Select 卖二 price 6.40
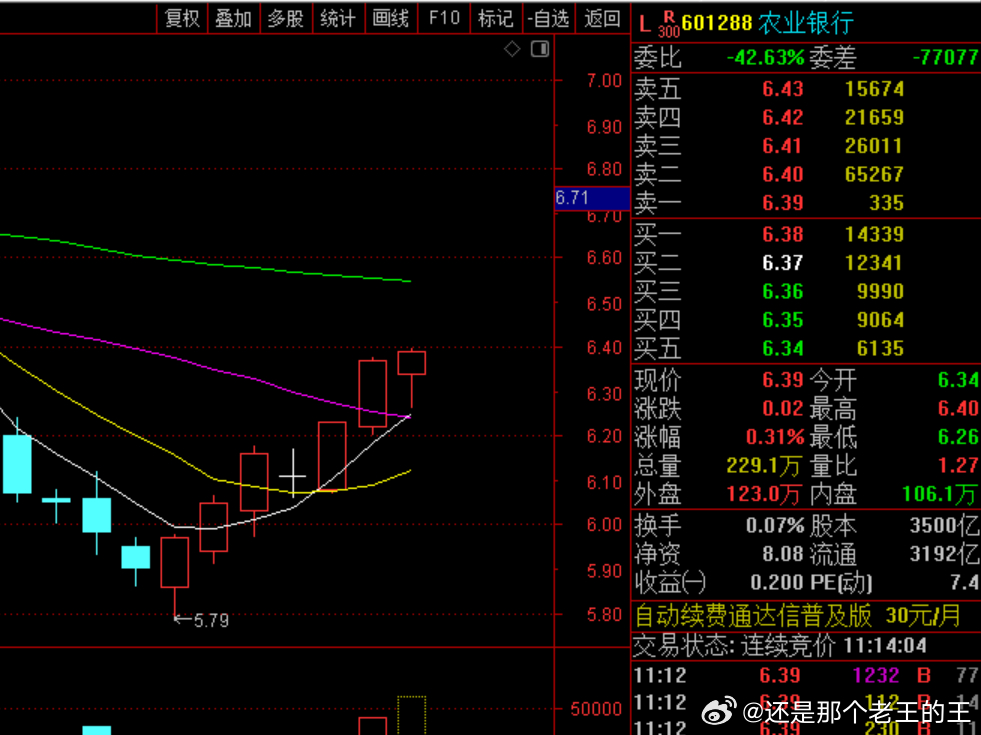This screenshot has width=981, height=735. [x=783, y=175]
